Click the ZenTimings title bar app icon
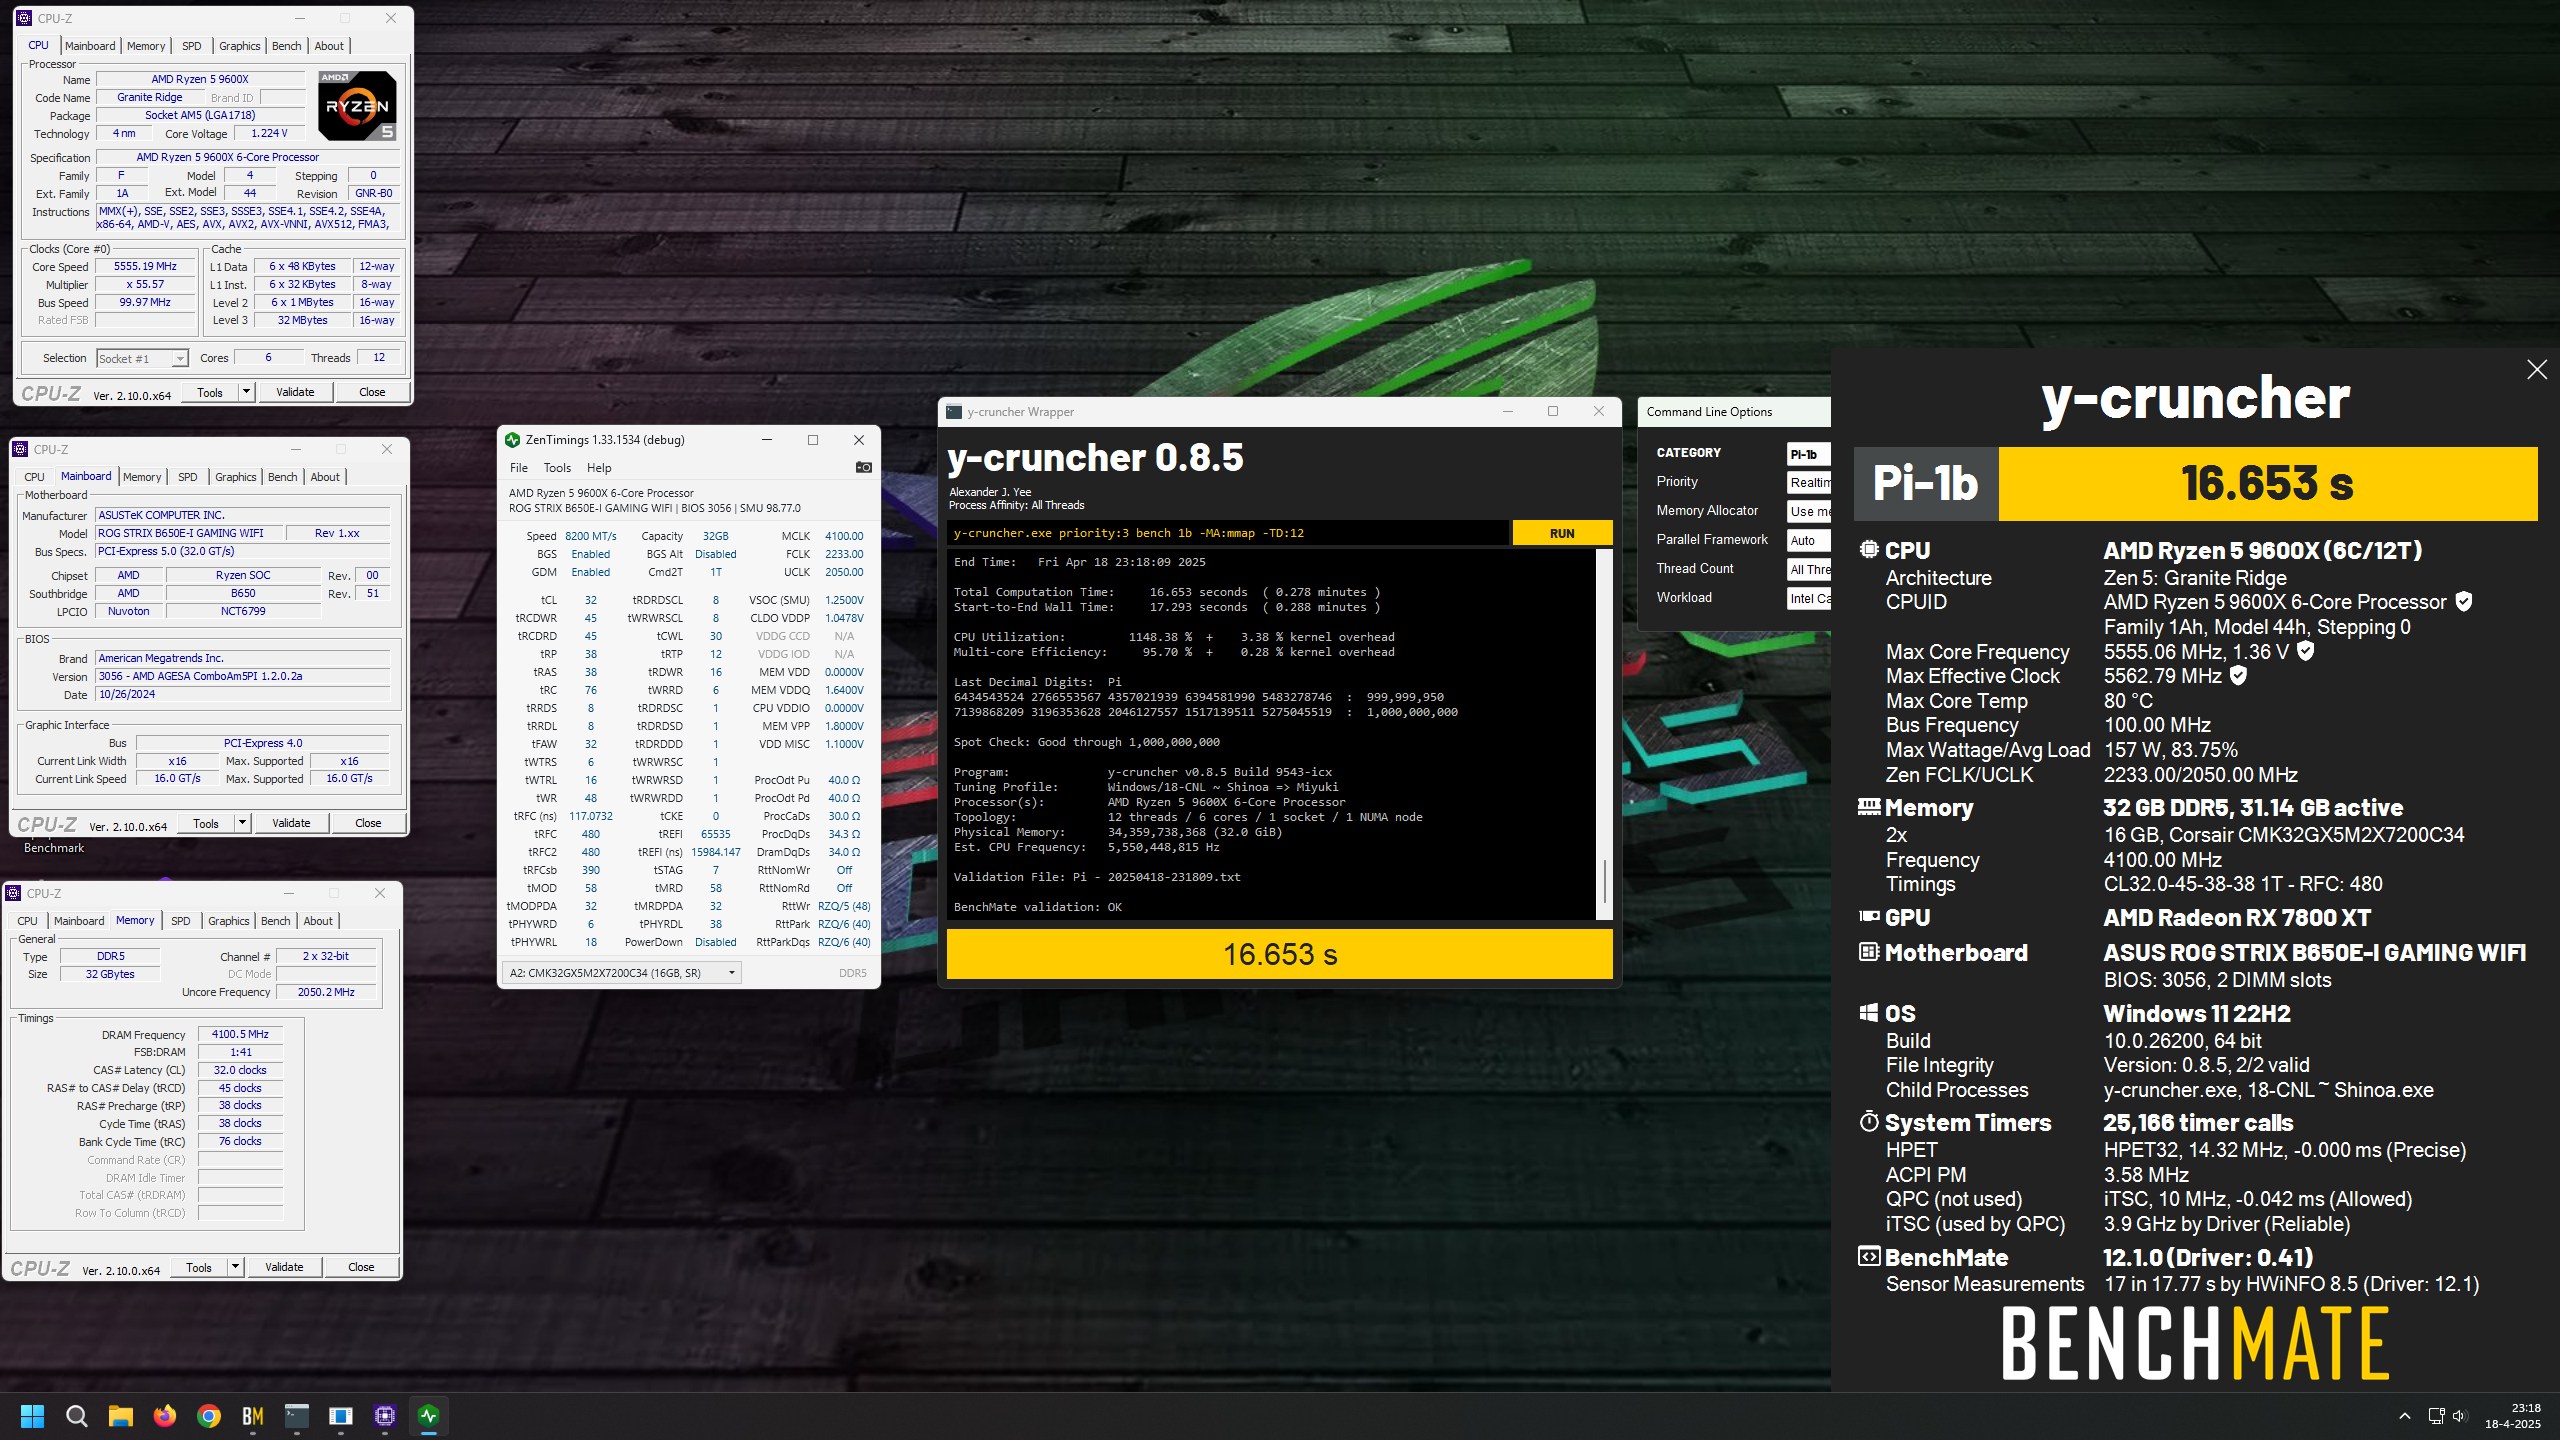Screen dimensions: 2560x1440 512,440
